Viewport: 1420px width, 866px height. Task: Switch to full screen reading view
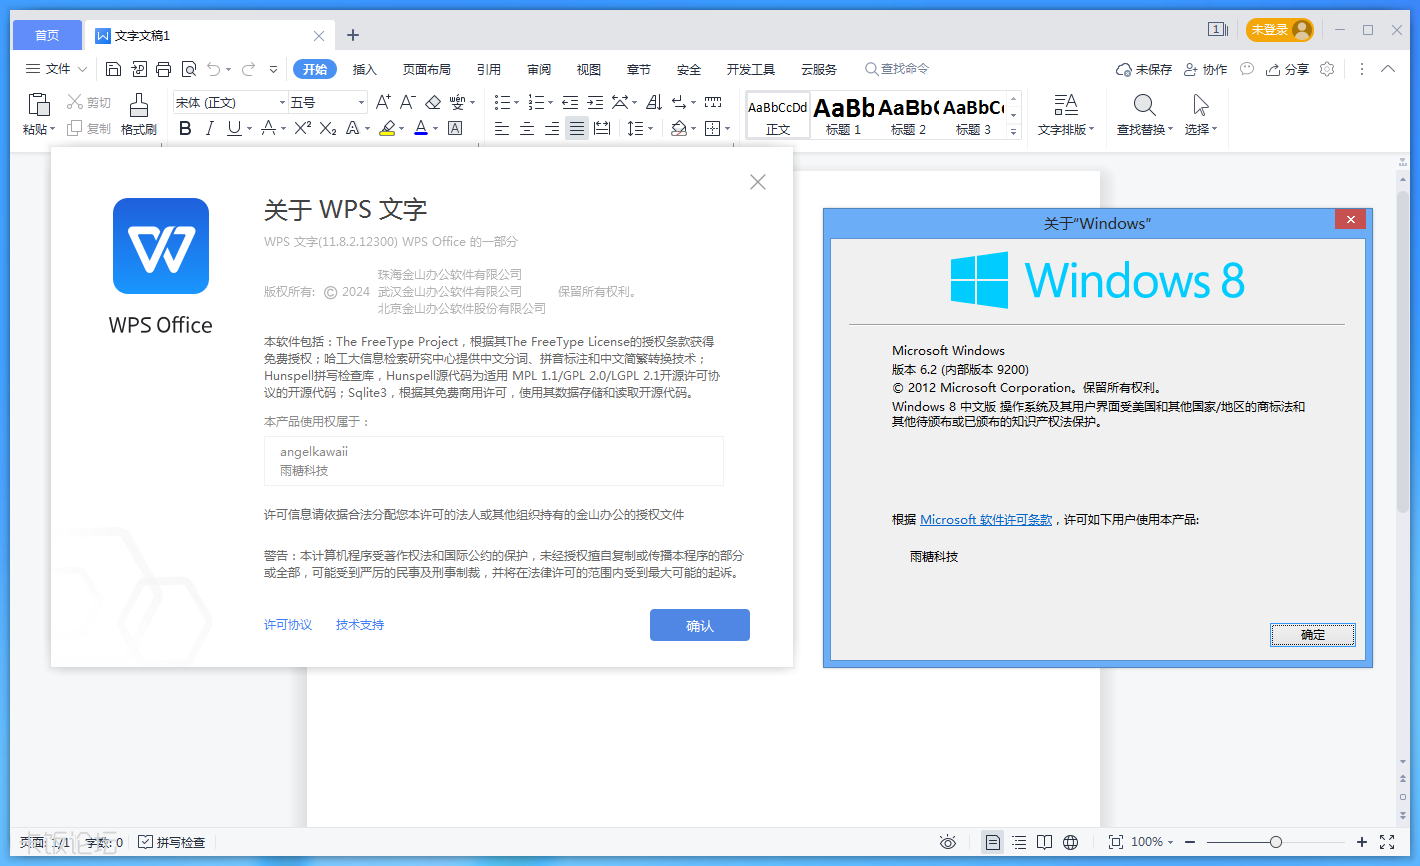(x=1044, y=842)
